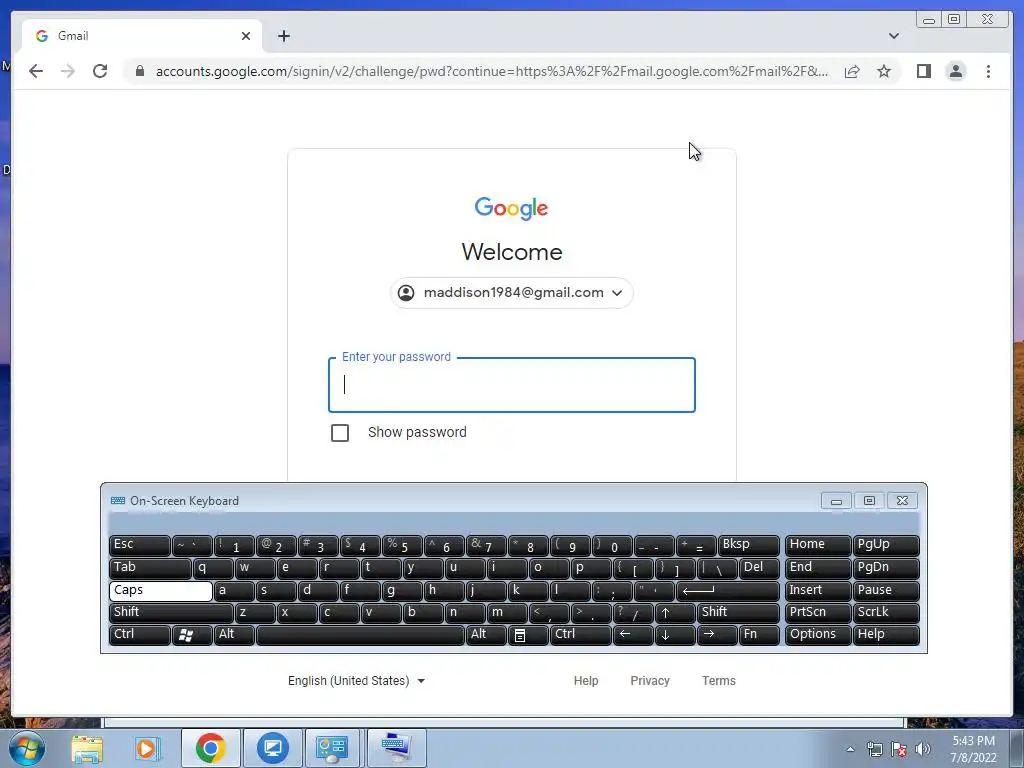Click the Del key
1024x768 pixels.
tap(759, 568)
